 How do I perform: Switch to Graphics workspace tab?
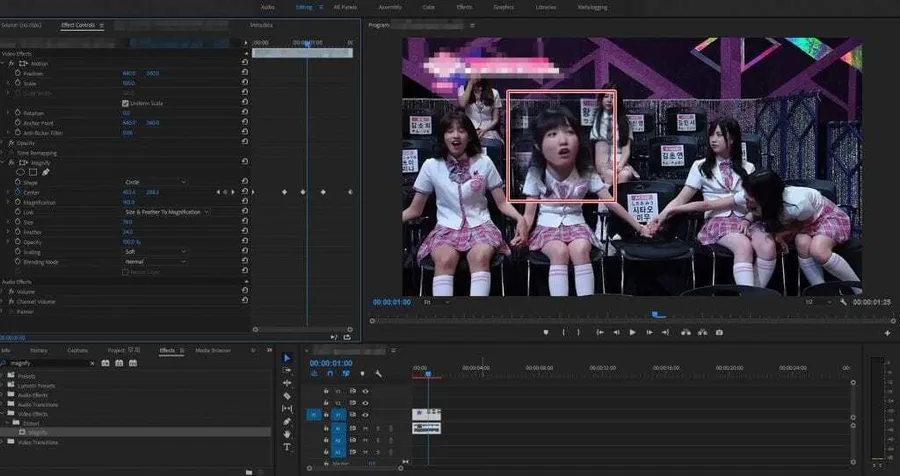[503, 7]
